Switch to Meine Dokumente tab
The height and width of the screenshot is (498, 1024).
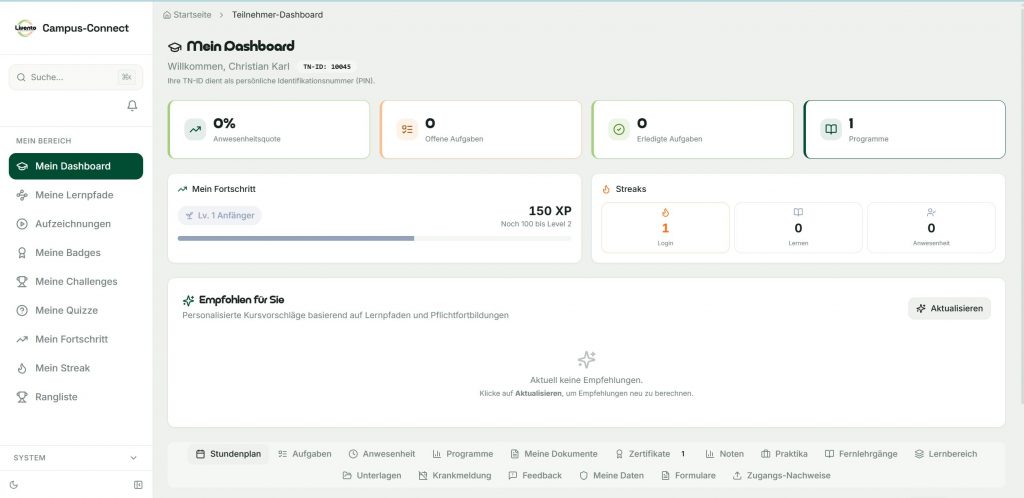(554, 454)
